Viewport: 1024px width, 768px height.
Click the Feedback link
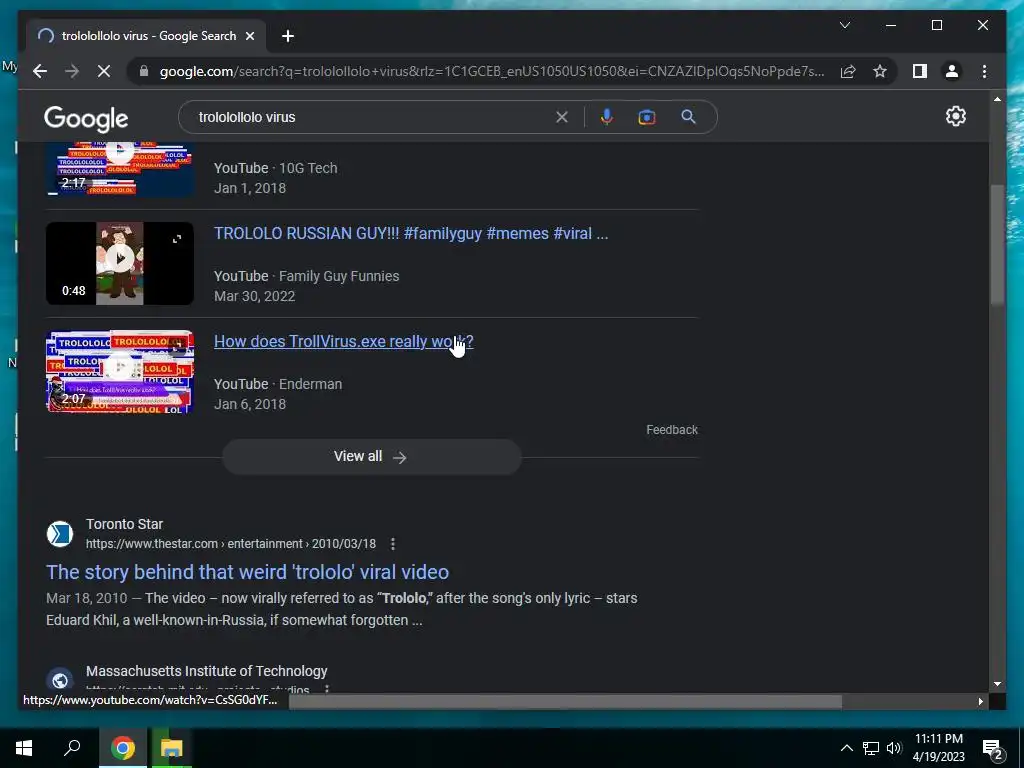coord(672,430)
